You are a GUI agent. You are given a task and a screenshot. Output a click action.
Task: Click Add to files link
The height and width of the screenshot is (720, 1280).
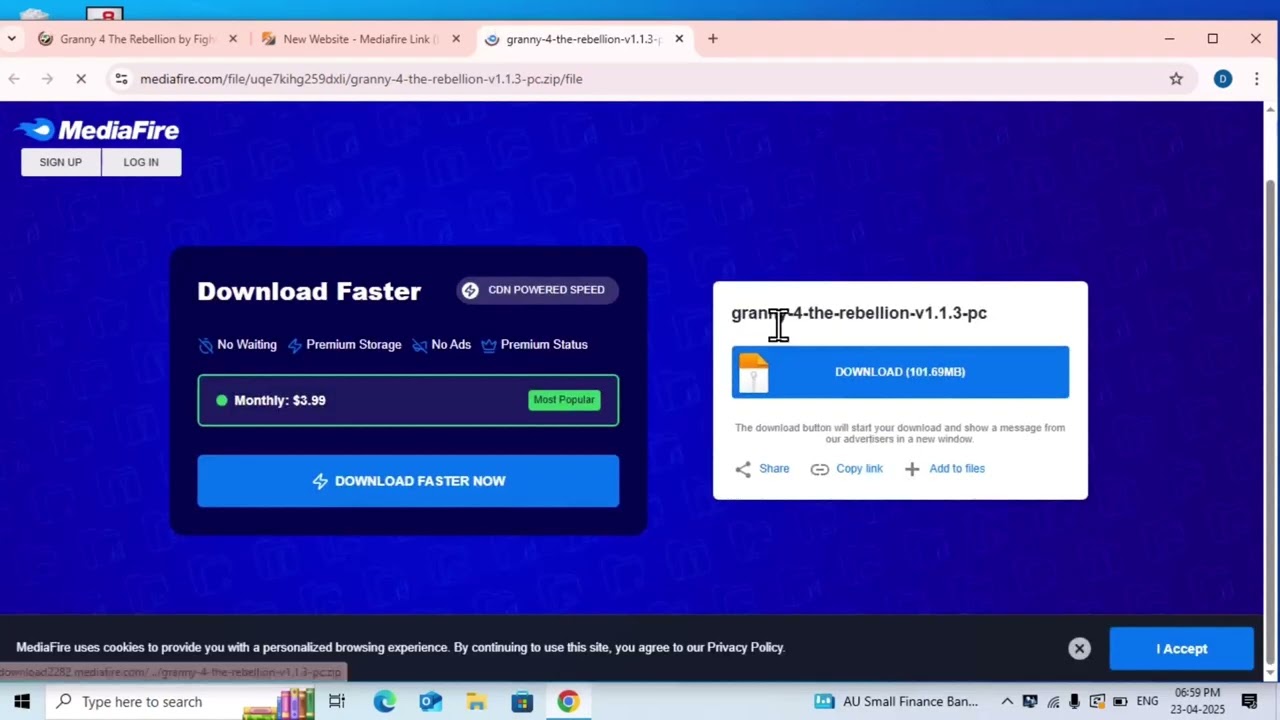point(957,468)
